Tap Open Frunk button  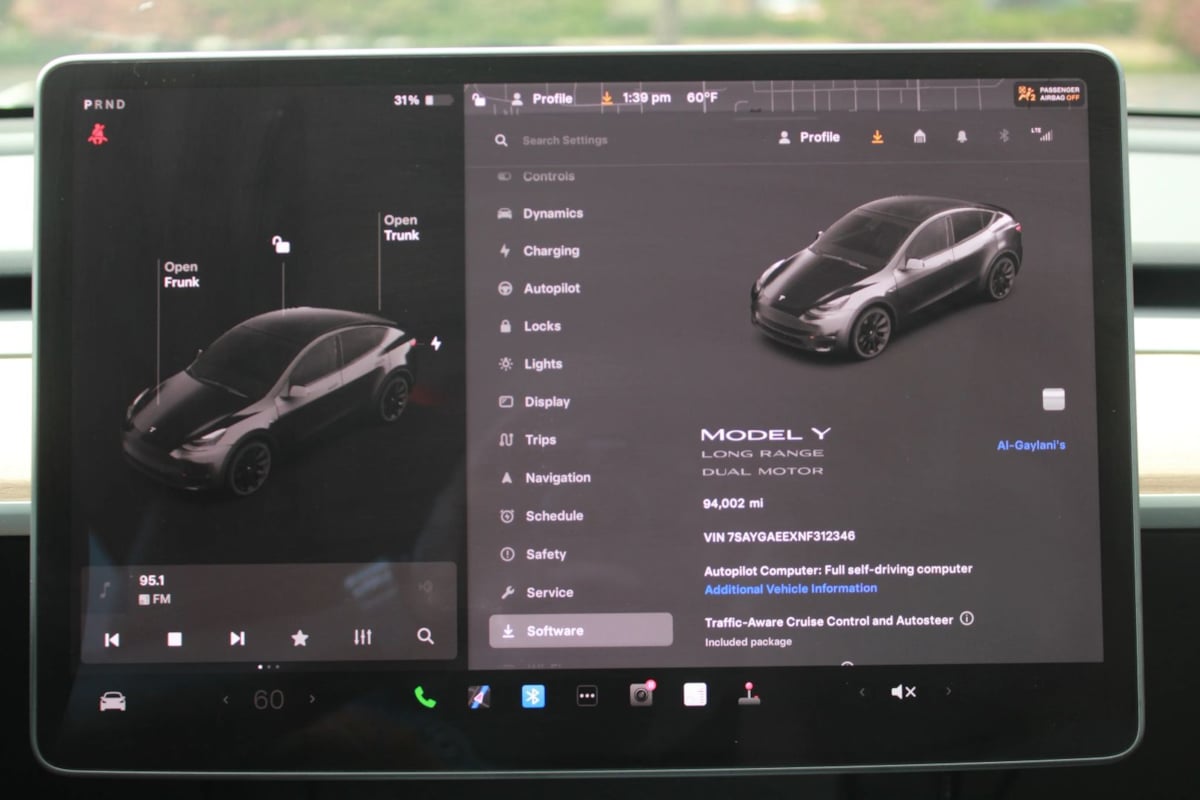[x=181, y=275]
